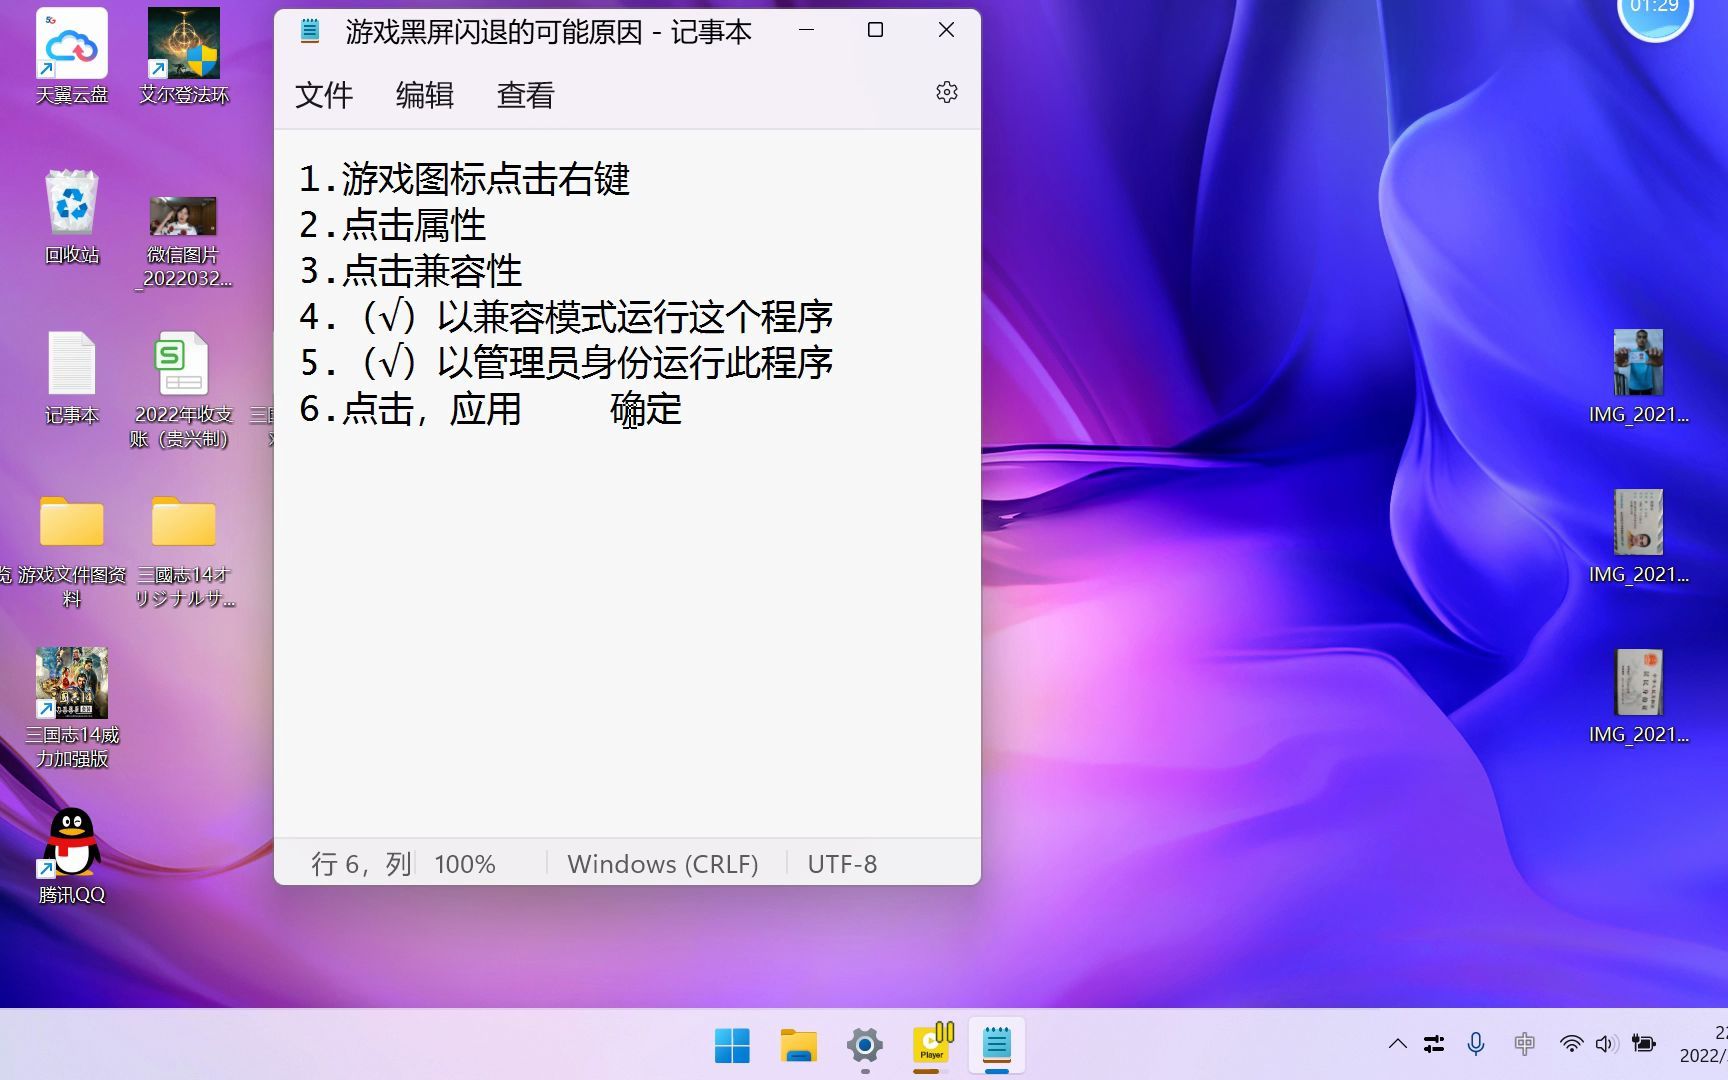Click text 以兼容模式运行这个程序

635,317
